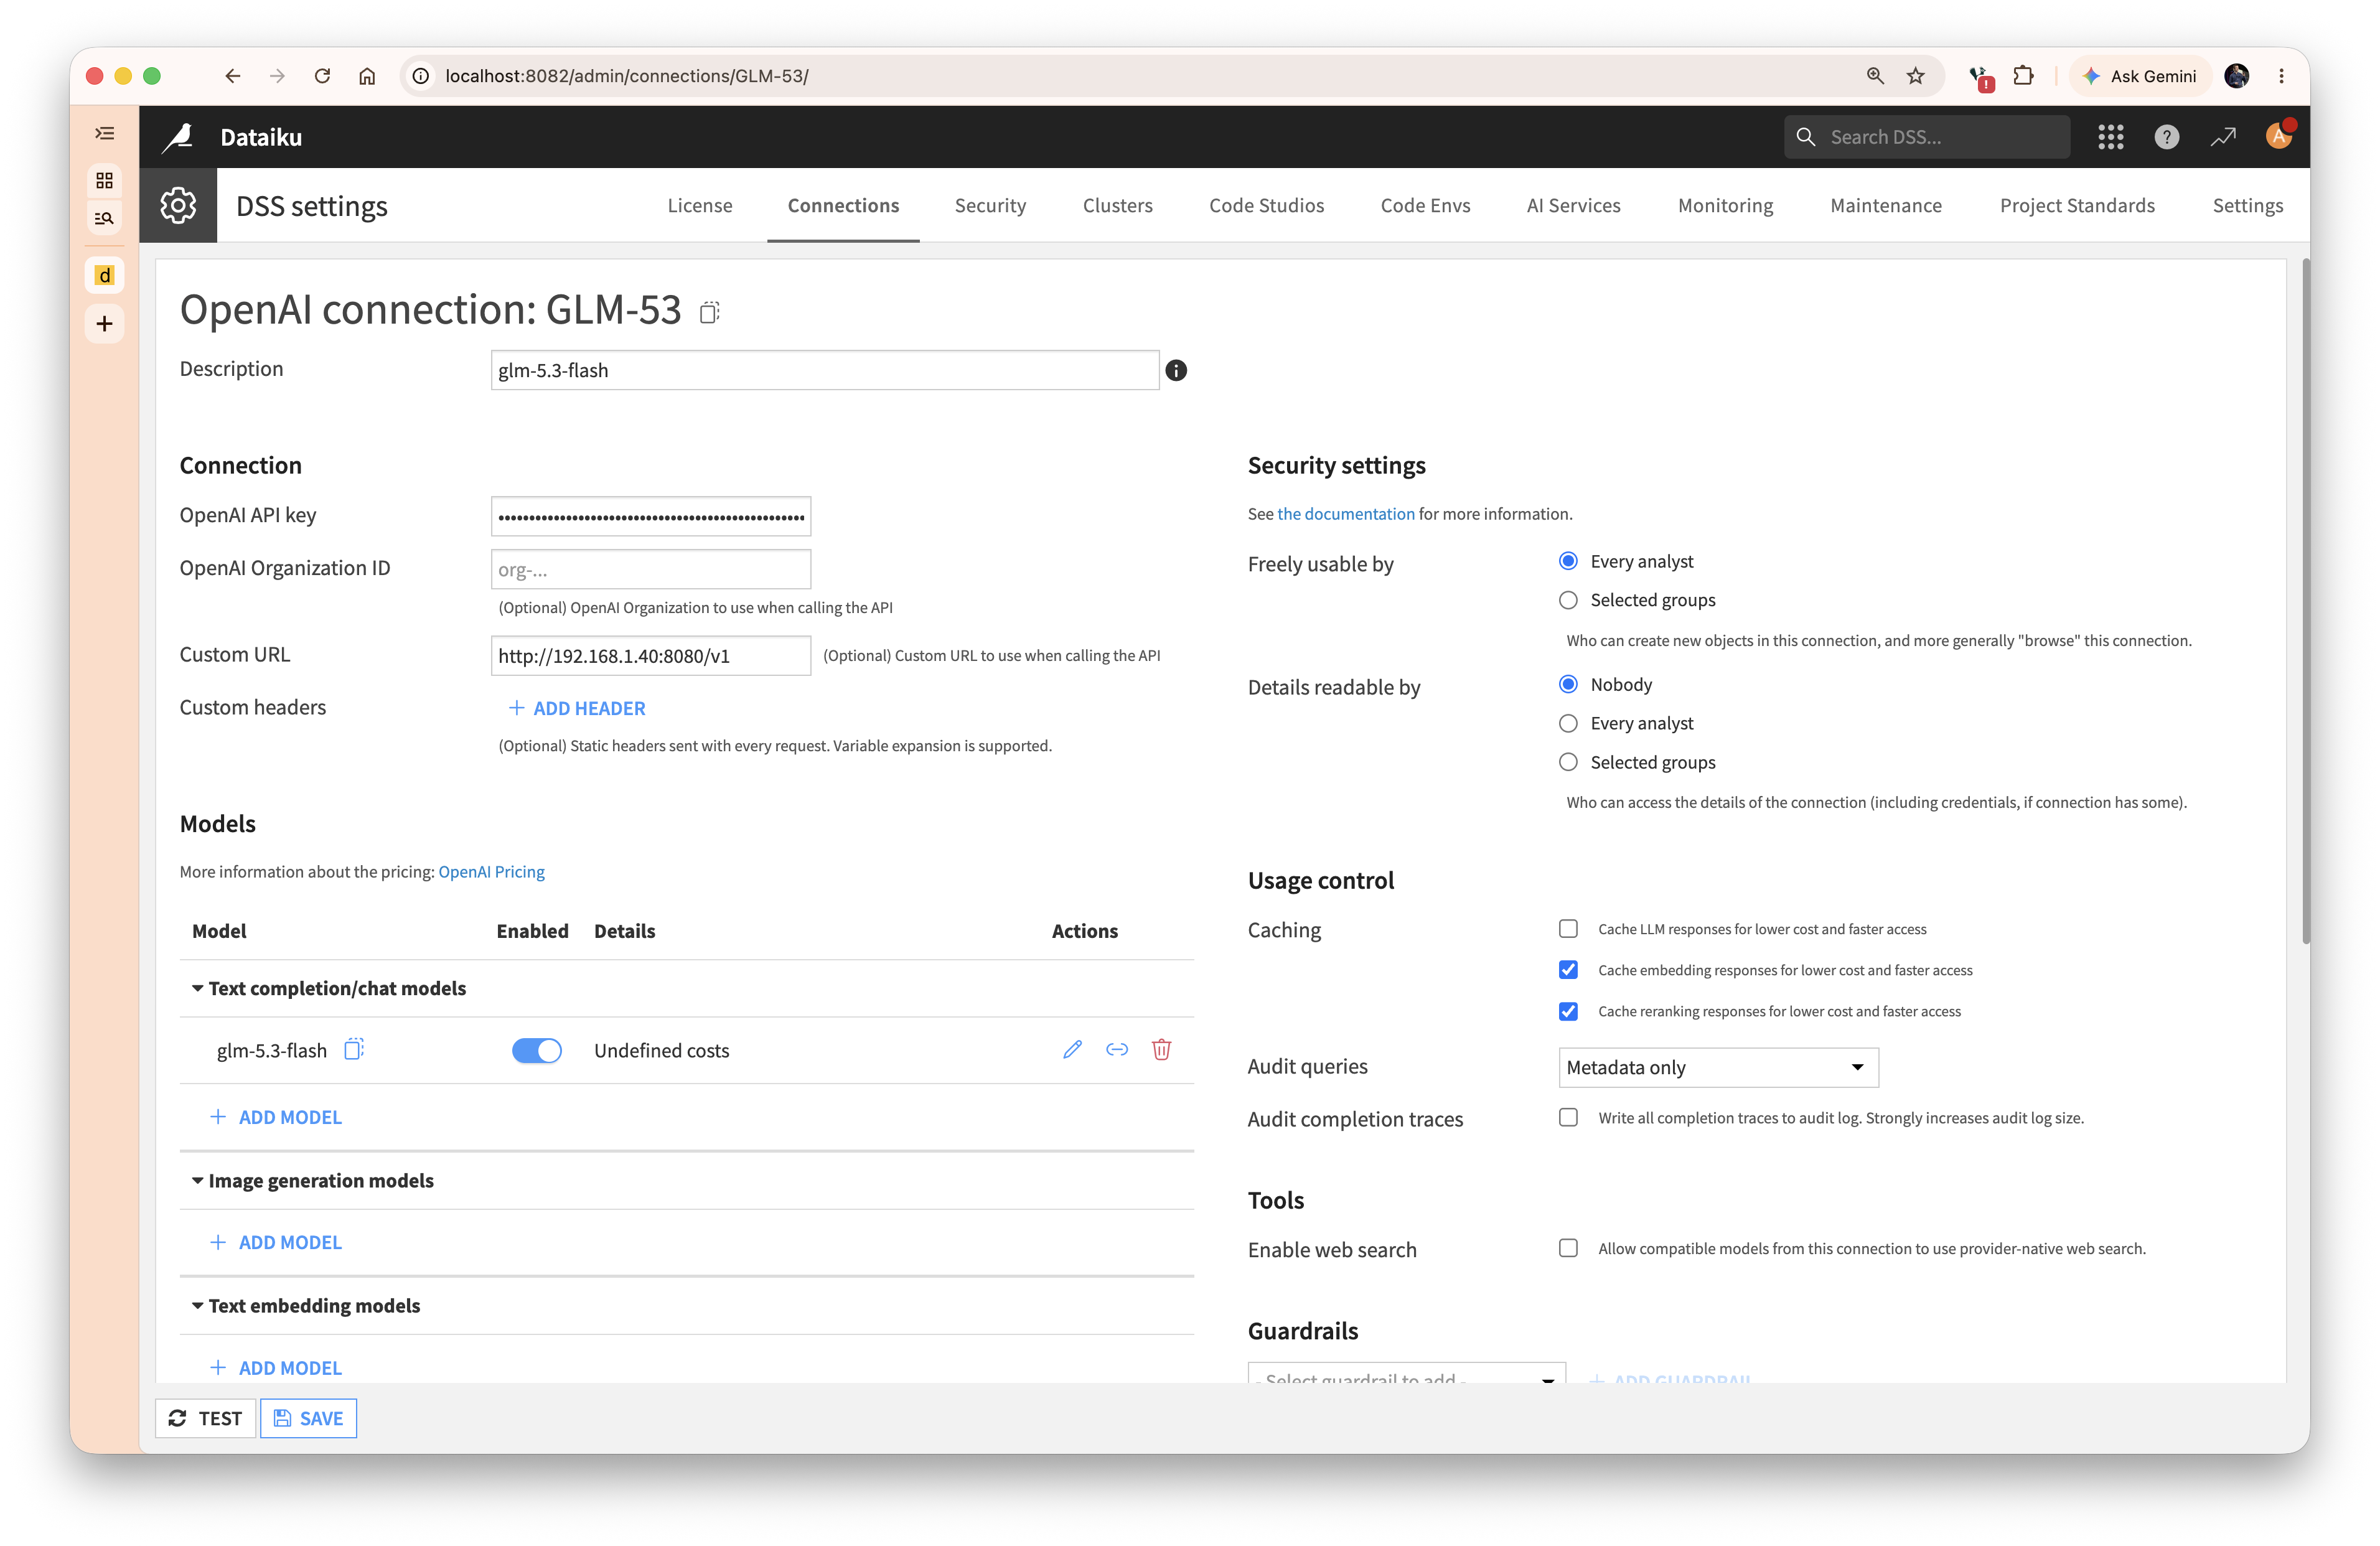Click the Description field glm-5.3-flash
2380x1546 pixels.
point(825,370)
